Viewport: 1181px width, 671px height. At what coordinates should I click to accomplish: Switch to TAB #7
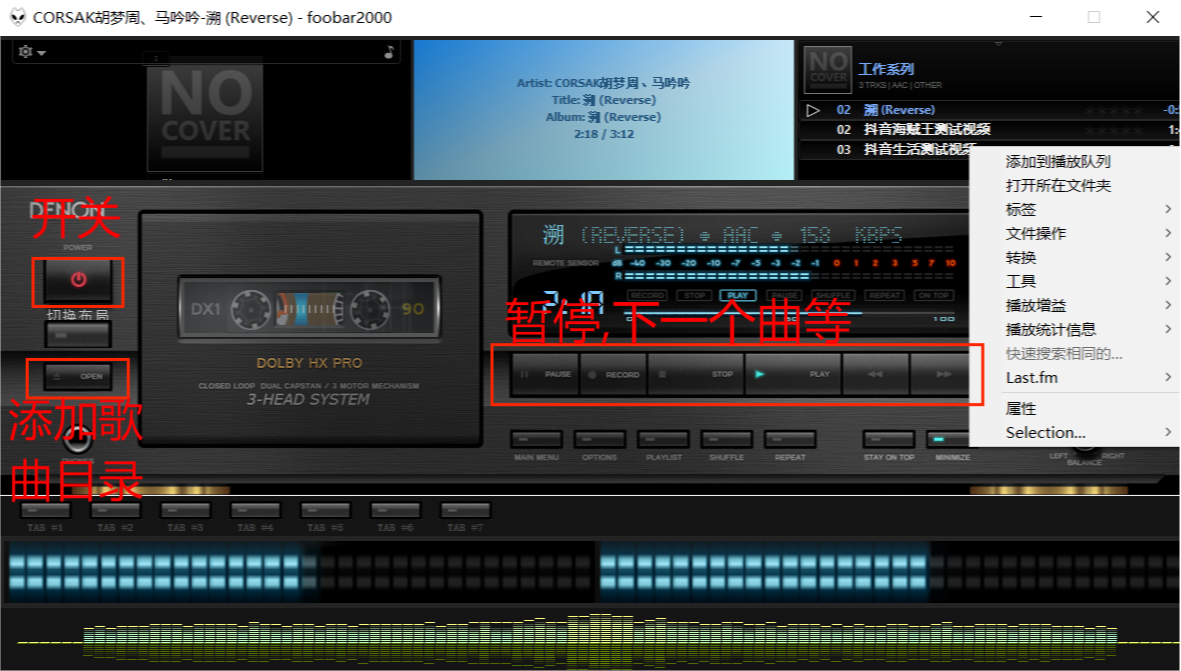[x=465, y=511]
